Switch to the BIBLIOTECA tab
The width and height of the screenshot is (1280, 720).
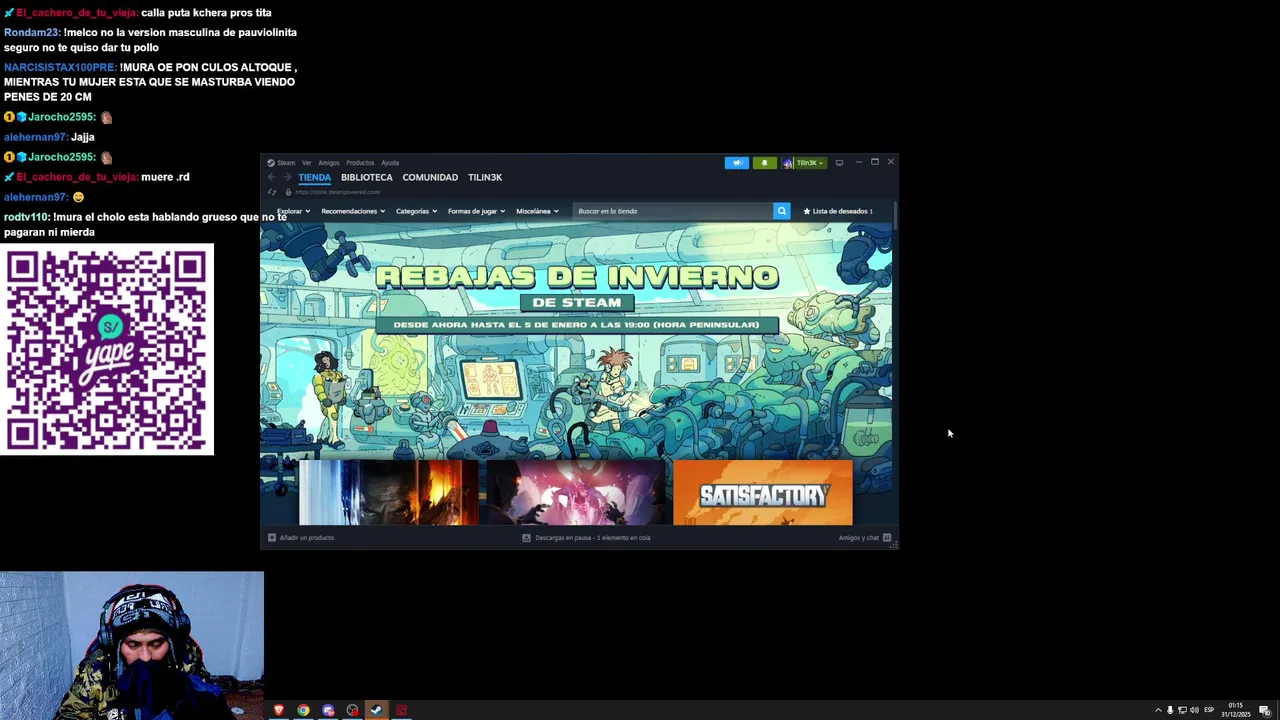pos(367,177)
